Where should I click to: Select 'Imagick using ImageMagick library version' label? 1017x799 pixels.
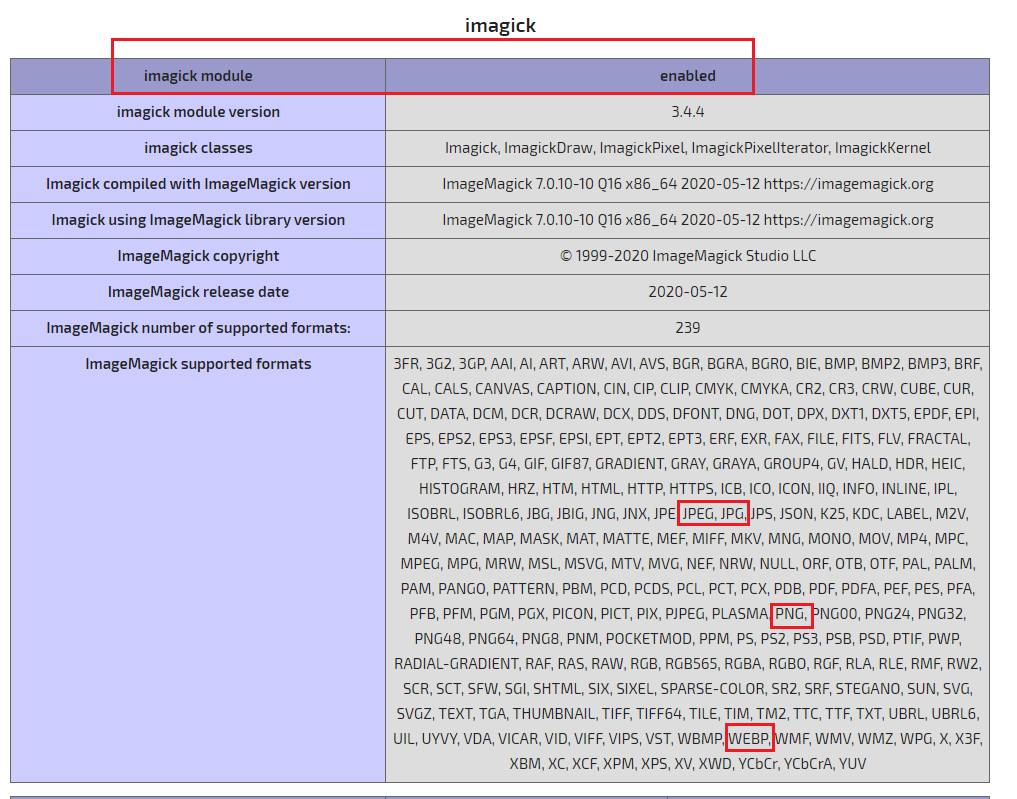[198, 220]
